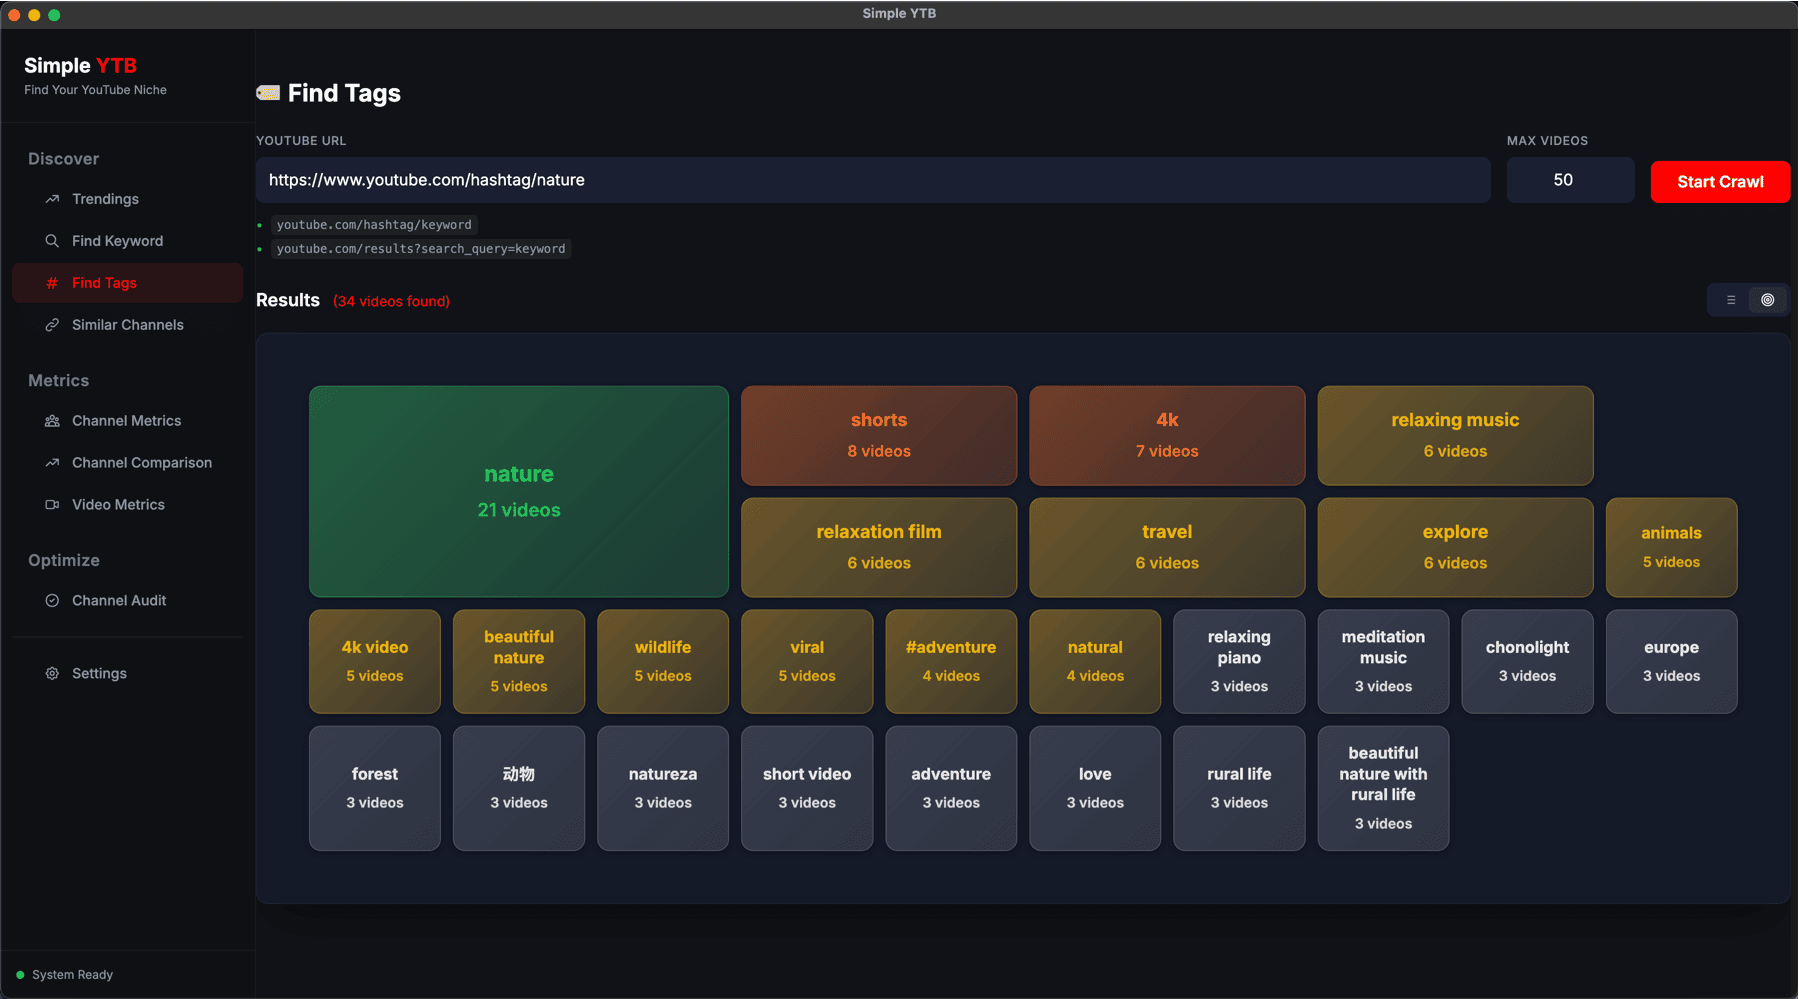
Task: Choose the relaxing music tag tile
Action: point(1454,435)
